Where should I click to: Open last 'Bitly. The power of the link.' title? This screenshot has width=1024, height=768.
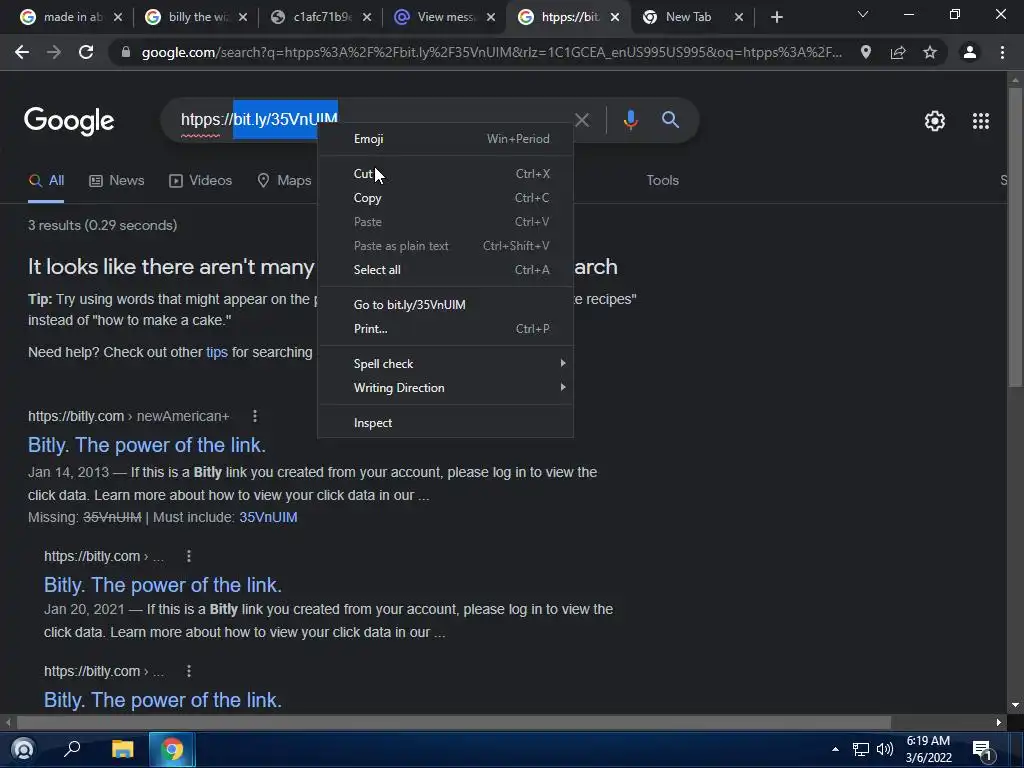click(163, 699)
